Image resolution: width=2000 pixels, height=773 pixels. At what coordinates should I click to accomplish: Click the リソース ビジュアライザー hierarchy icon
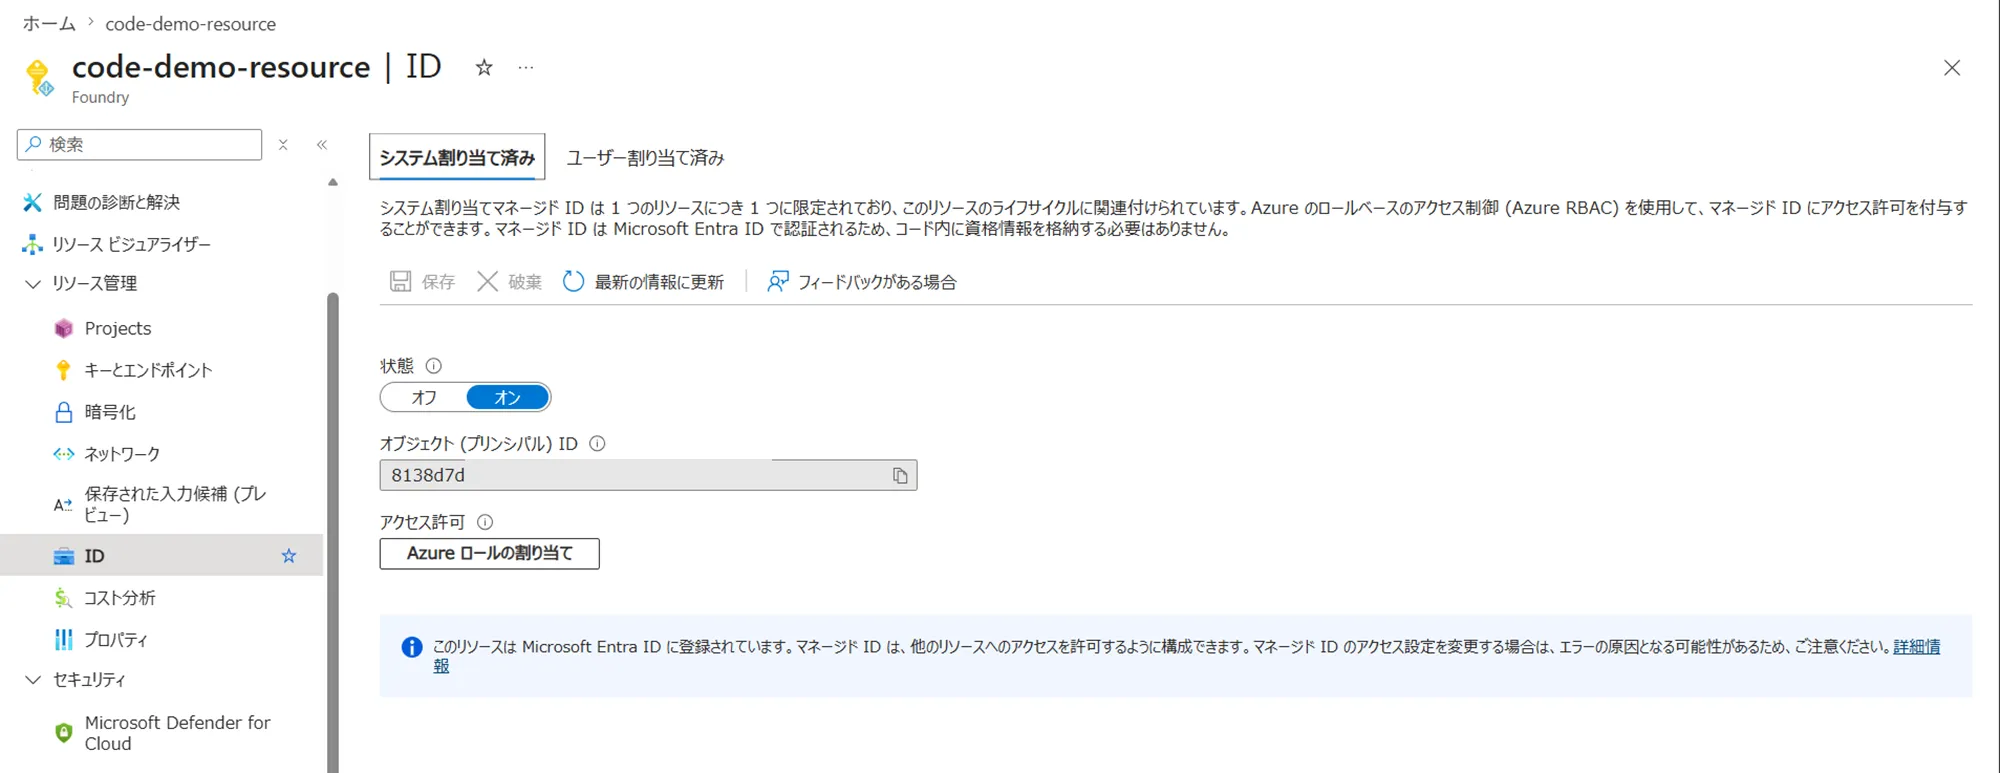pos(32,244)
